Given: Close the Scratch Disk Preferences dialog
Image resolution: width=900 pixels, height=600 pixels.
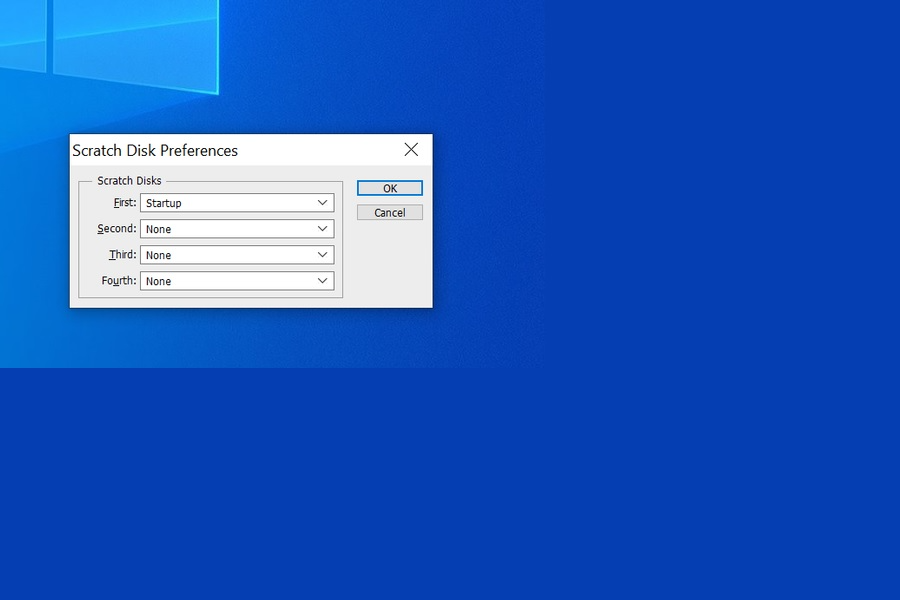Looking at the screenshot, I should click(x=411, y=150).
